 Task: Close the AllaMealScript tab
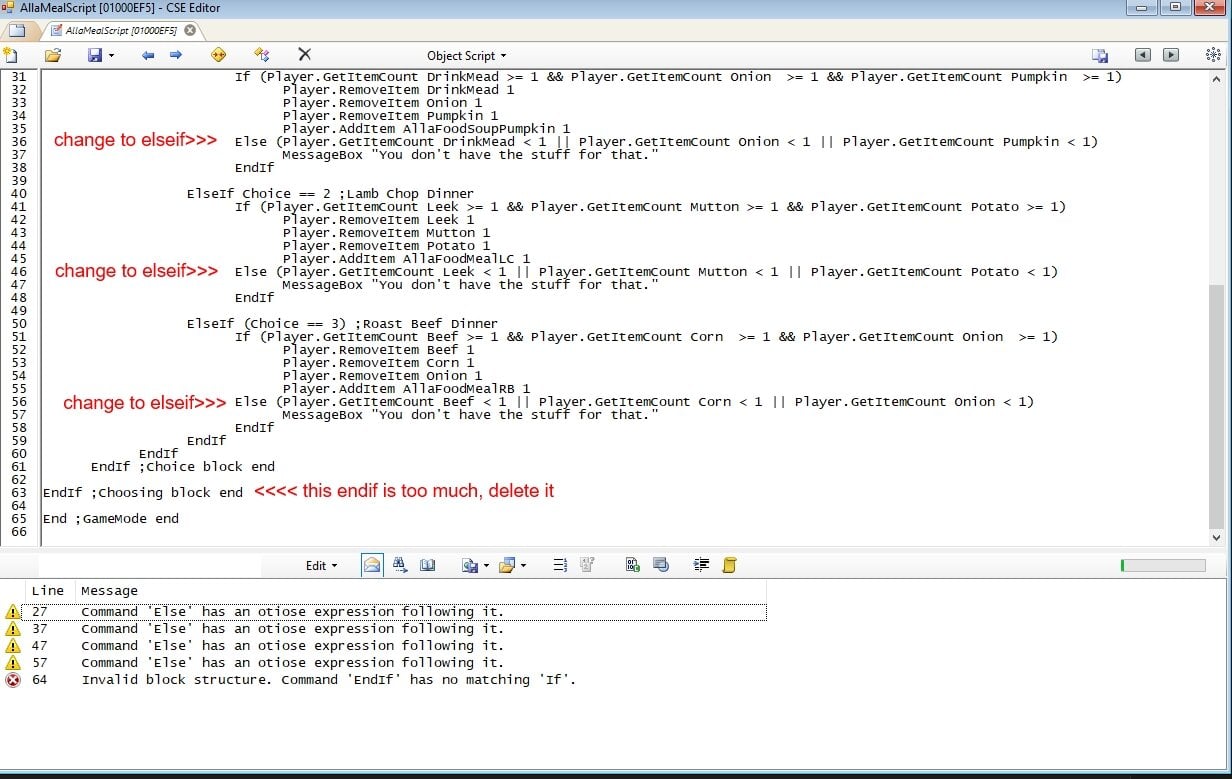tap(190, 30)
